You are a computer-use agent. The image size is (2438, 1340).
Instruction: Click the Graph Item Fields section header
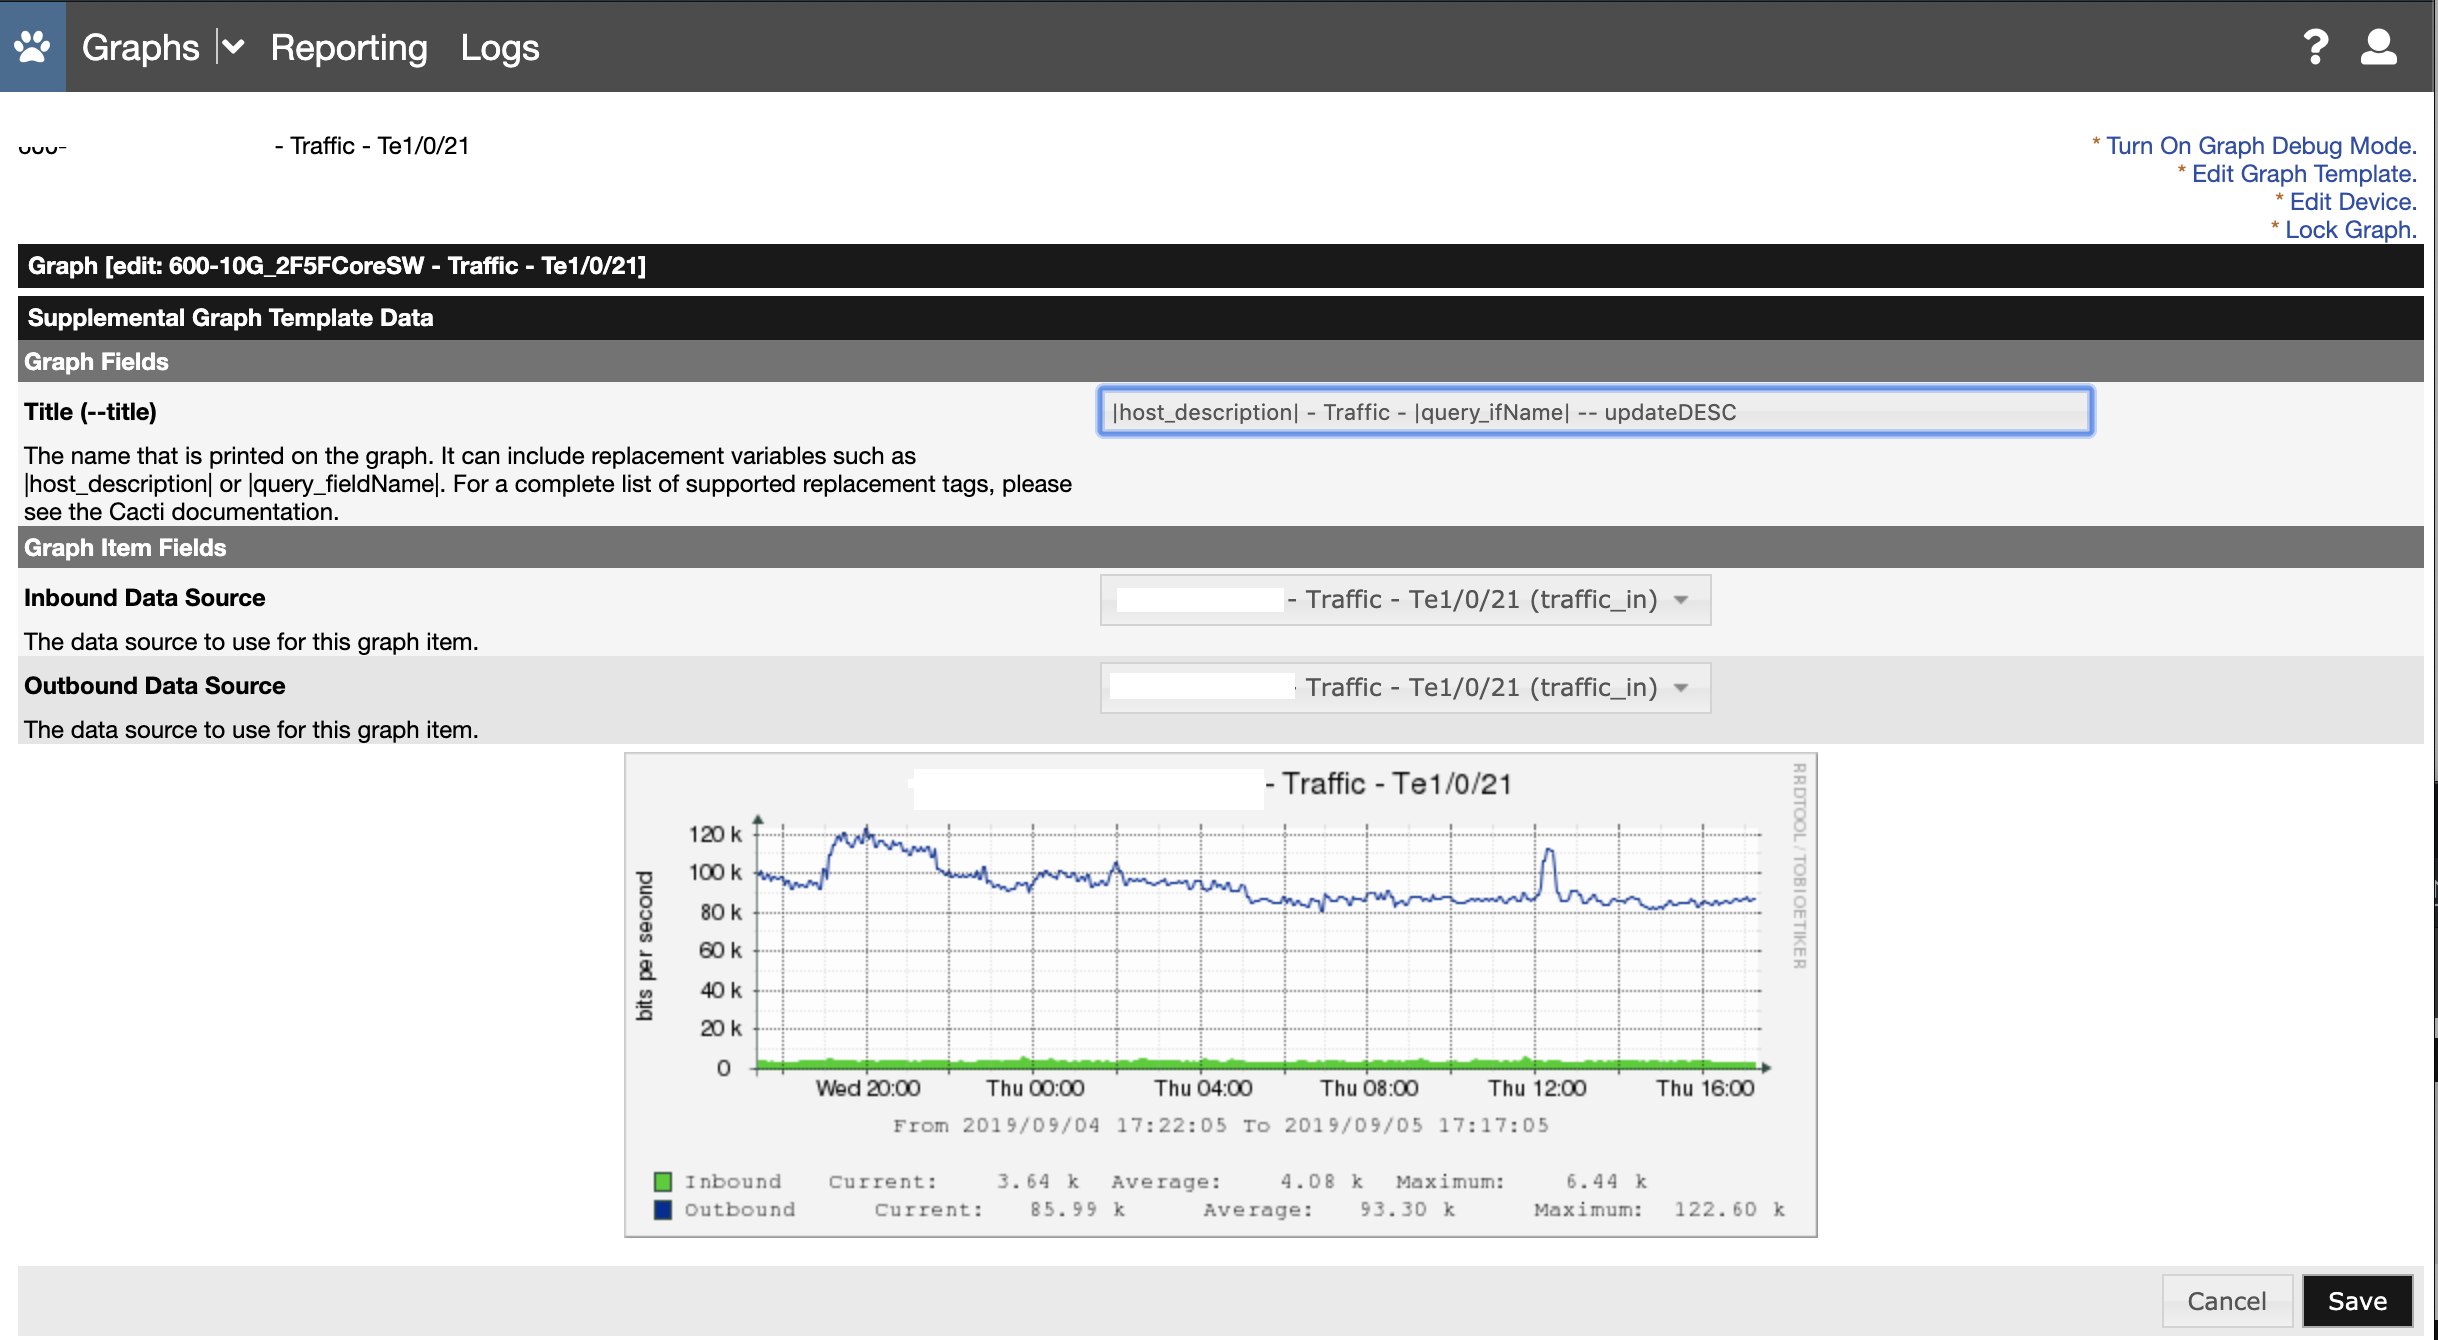(x=1220, y=548)
